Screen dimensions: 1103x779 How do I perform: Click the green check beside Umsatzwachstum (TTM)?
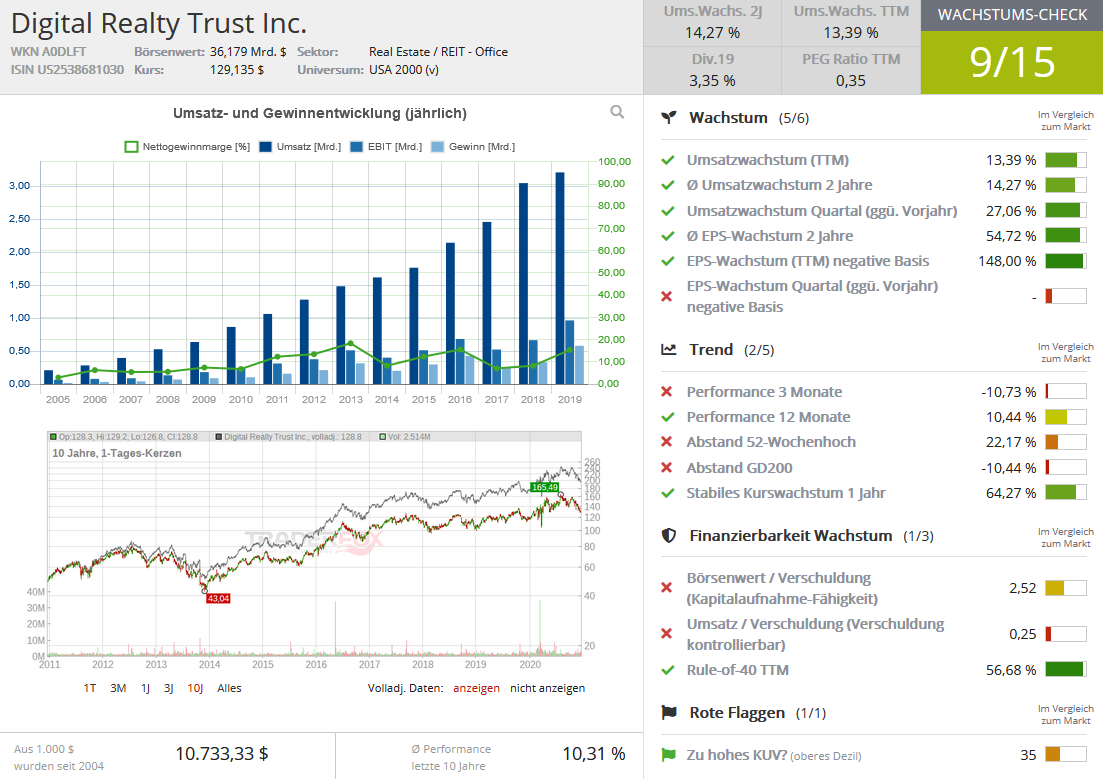point(668,160)
